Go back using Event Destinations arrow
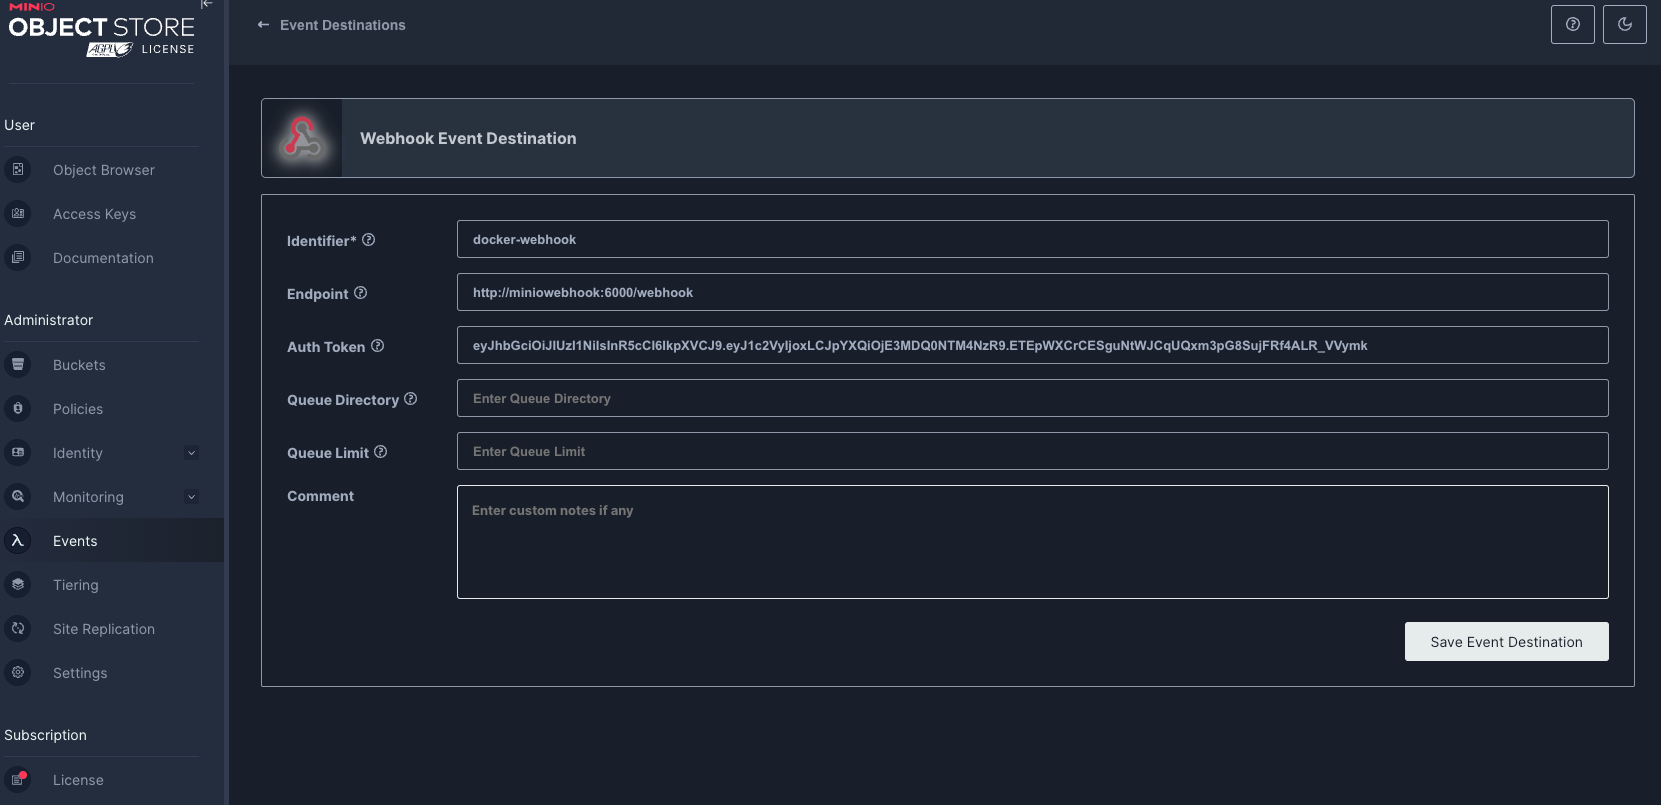This screenshot has height=805, width=1661. pyautogui.click(x=263, y=25)
